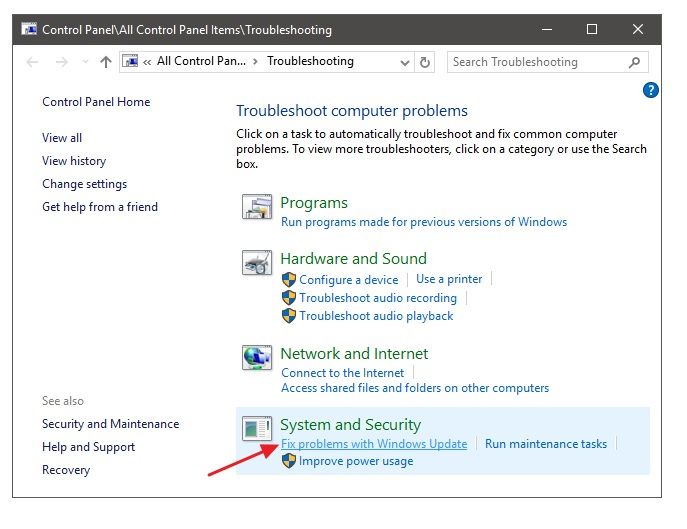Click Run maintenance tasks link
This screenshot has height=529, width=687.
point(546,444)
